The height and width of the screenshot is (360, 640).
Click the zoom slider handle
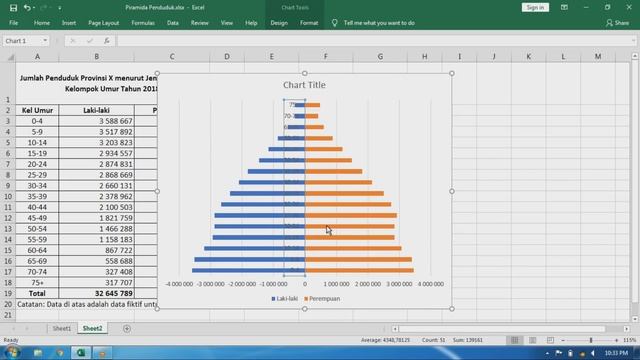[591, 340]
